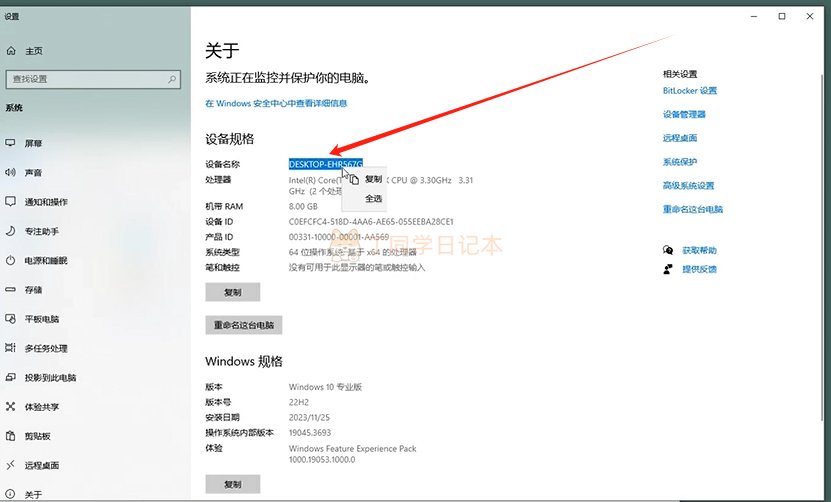Open 多任务处理 multitasking icon
831x502 pixels.
point(10,348)
